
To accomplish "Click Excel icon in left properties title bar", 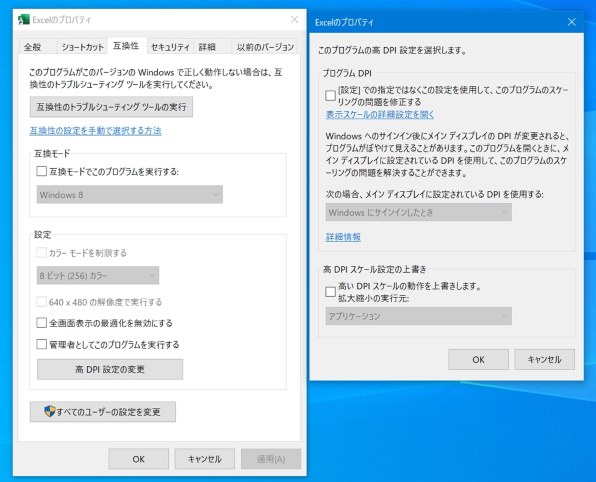I will point(24,20).
